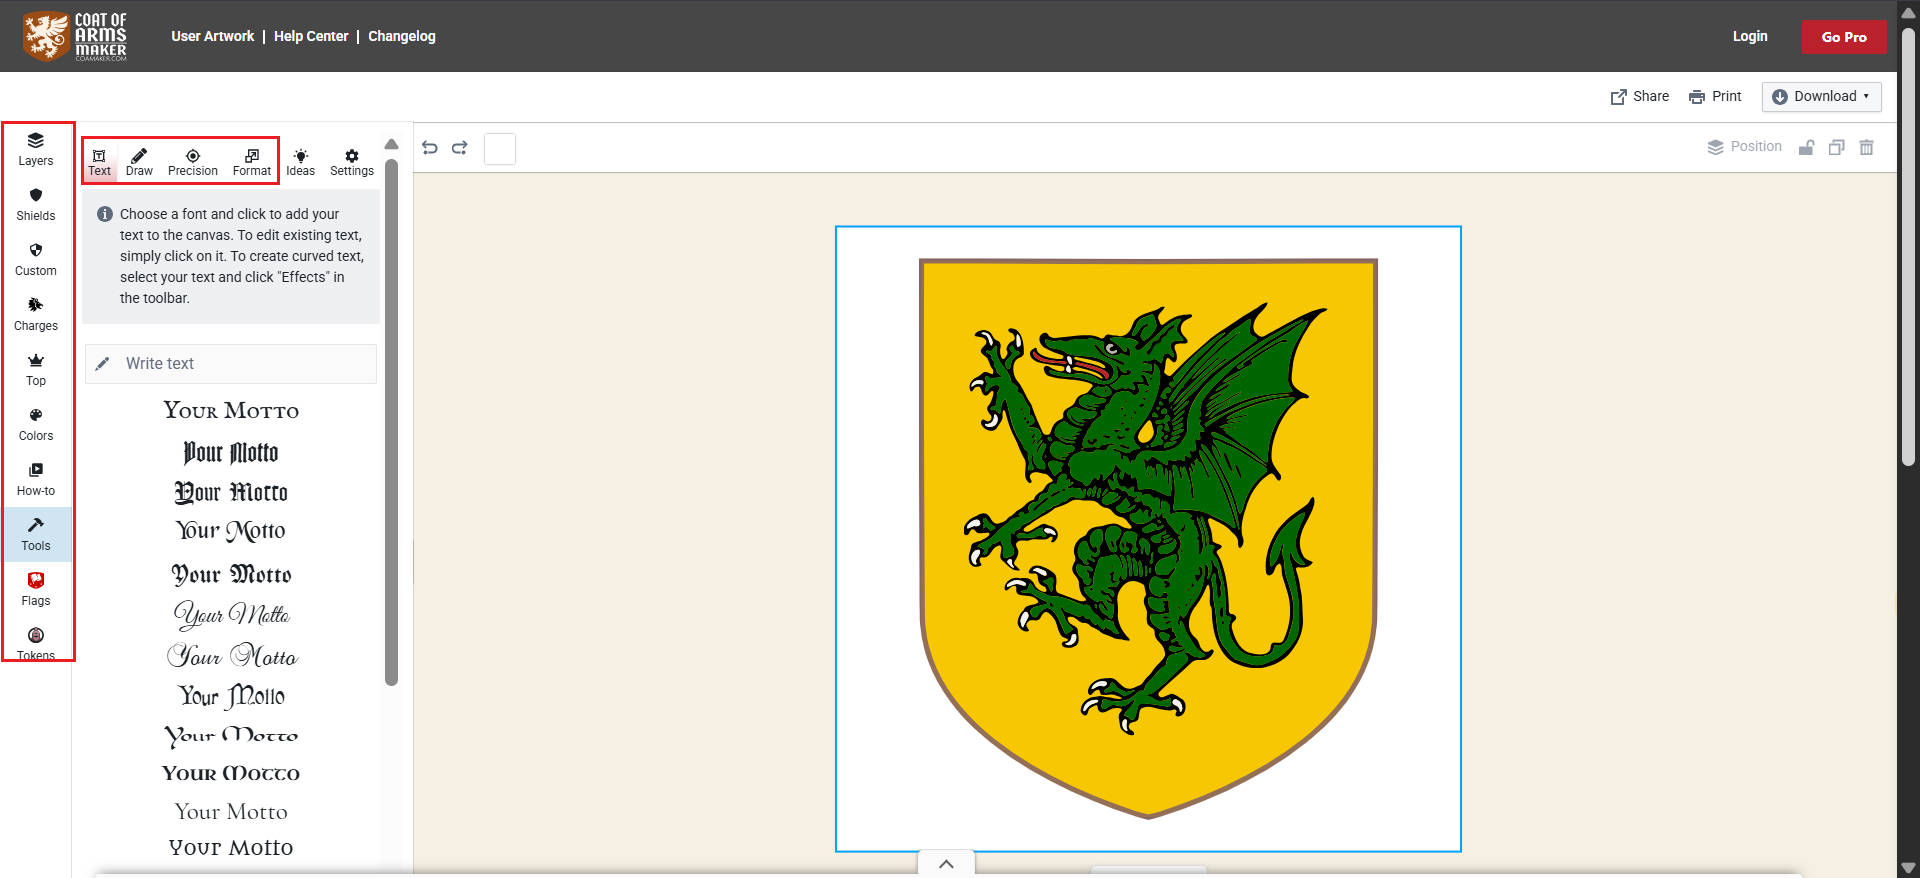This screenshot has width=1920, height=878.
Task: Choose the first small-caps Your Motto font
Action: tap(231, 410)
